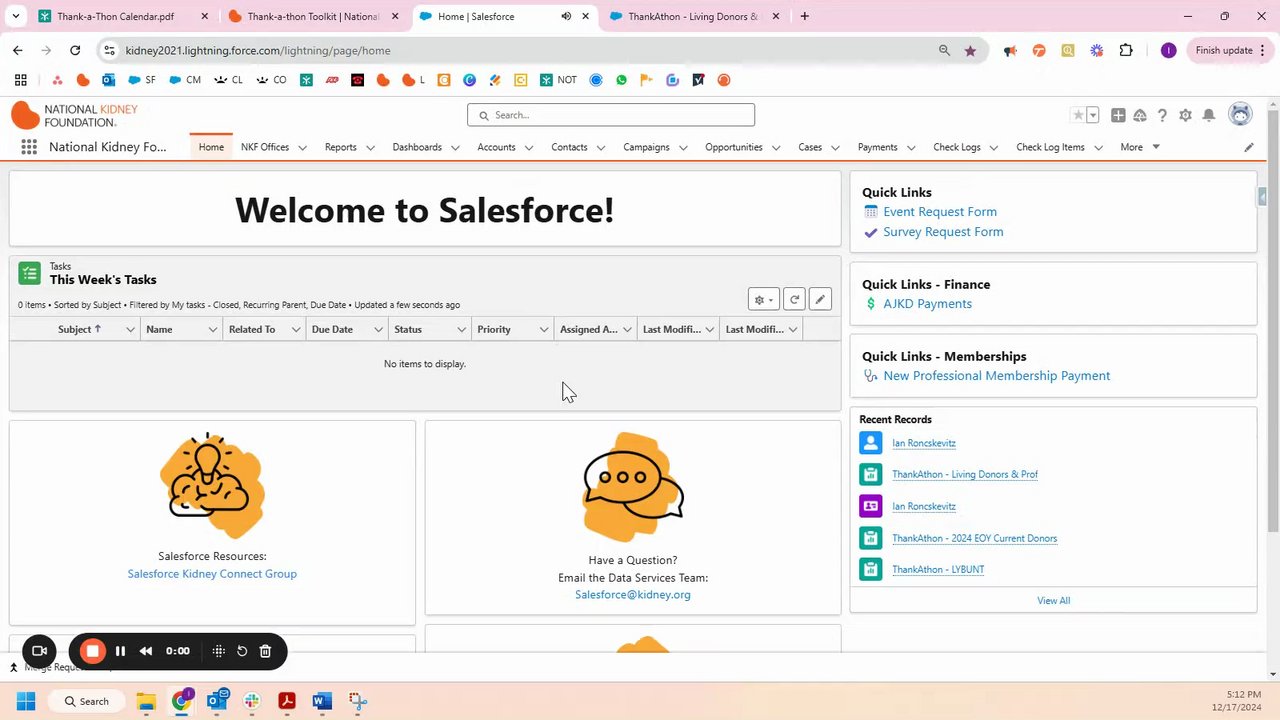Add this page to Salesforce favorites star

point(1078,116)
